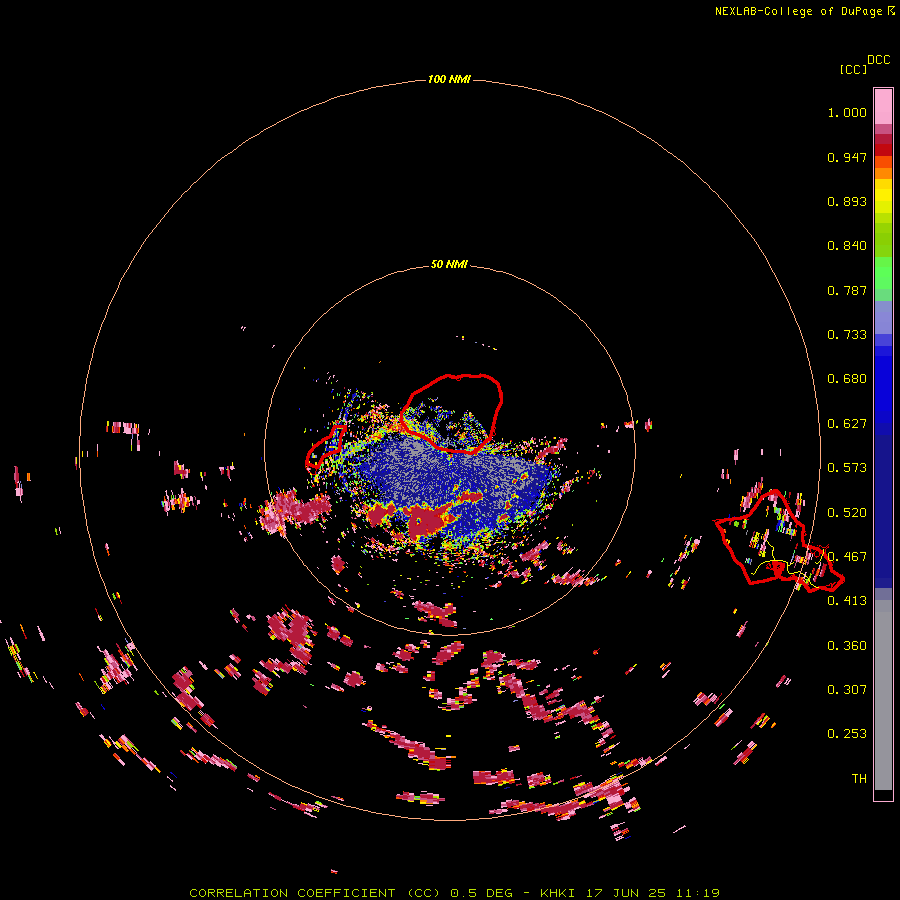The width and height of the screenshot is (900, 900).
Task: Click the 0.840 color scale label
Action: (x=847, y=246)
